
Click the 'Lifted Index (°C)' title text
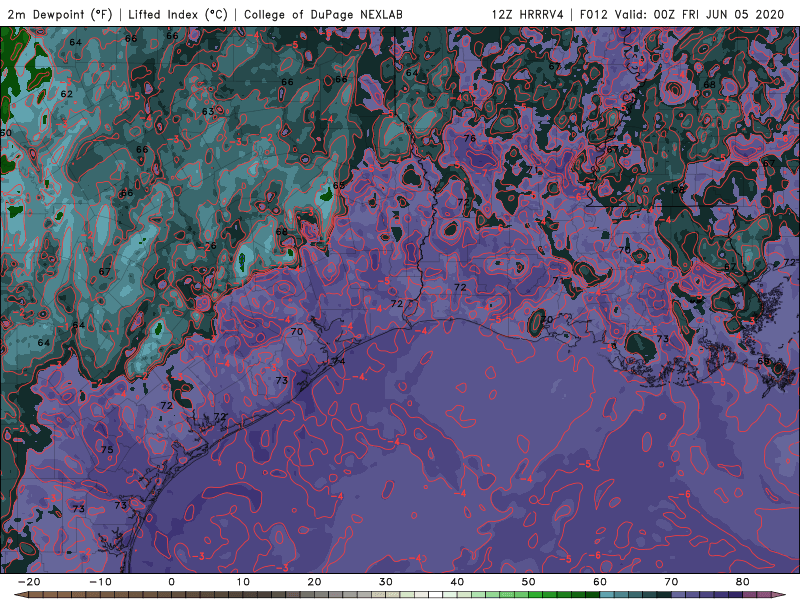[x=178, y=14]
